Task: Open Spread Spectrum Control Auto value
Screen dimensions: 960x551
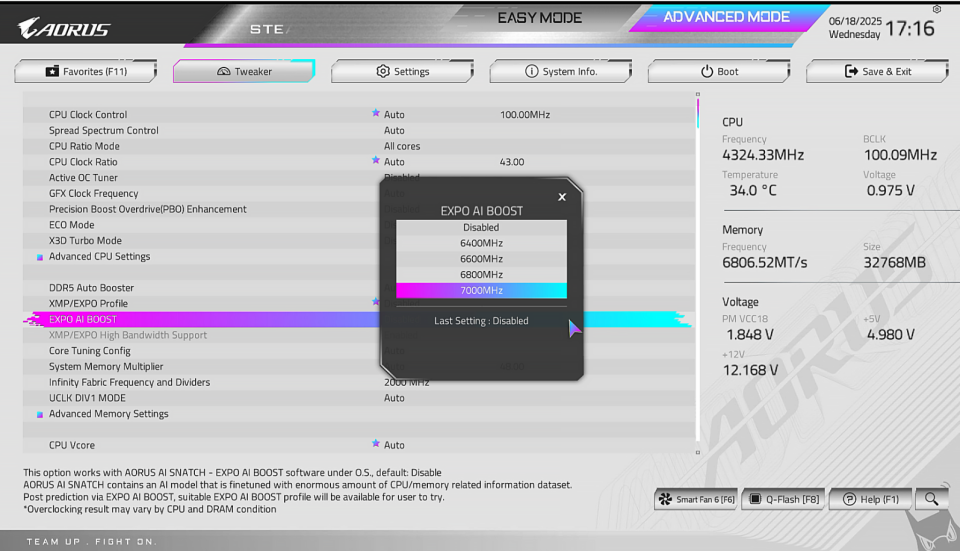Action: (x=394, y=130)
